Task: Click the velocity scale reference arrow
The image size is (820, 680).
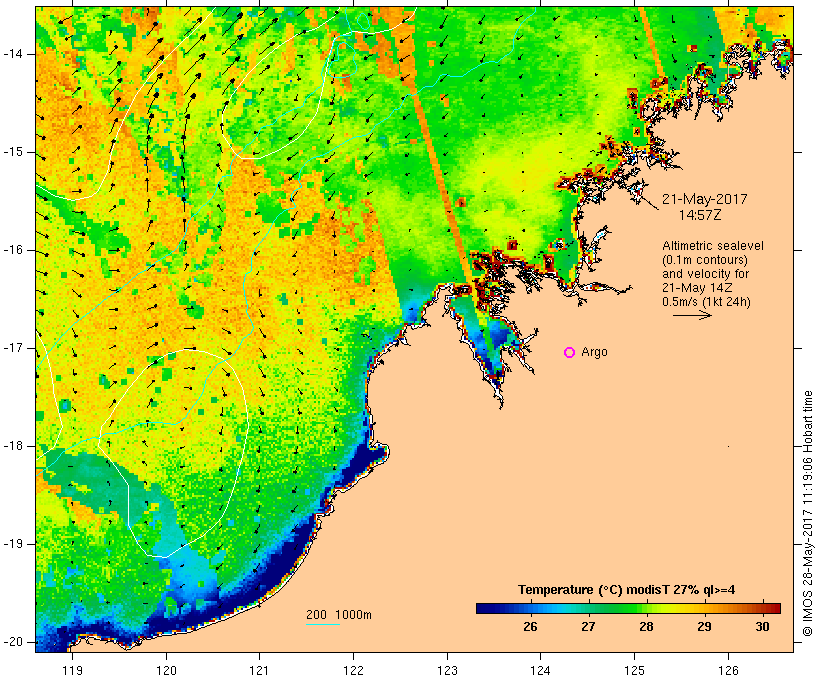Action: (x=692, y=315)
